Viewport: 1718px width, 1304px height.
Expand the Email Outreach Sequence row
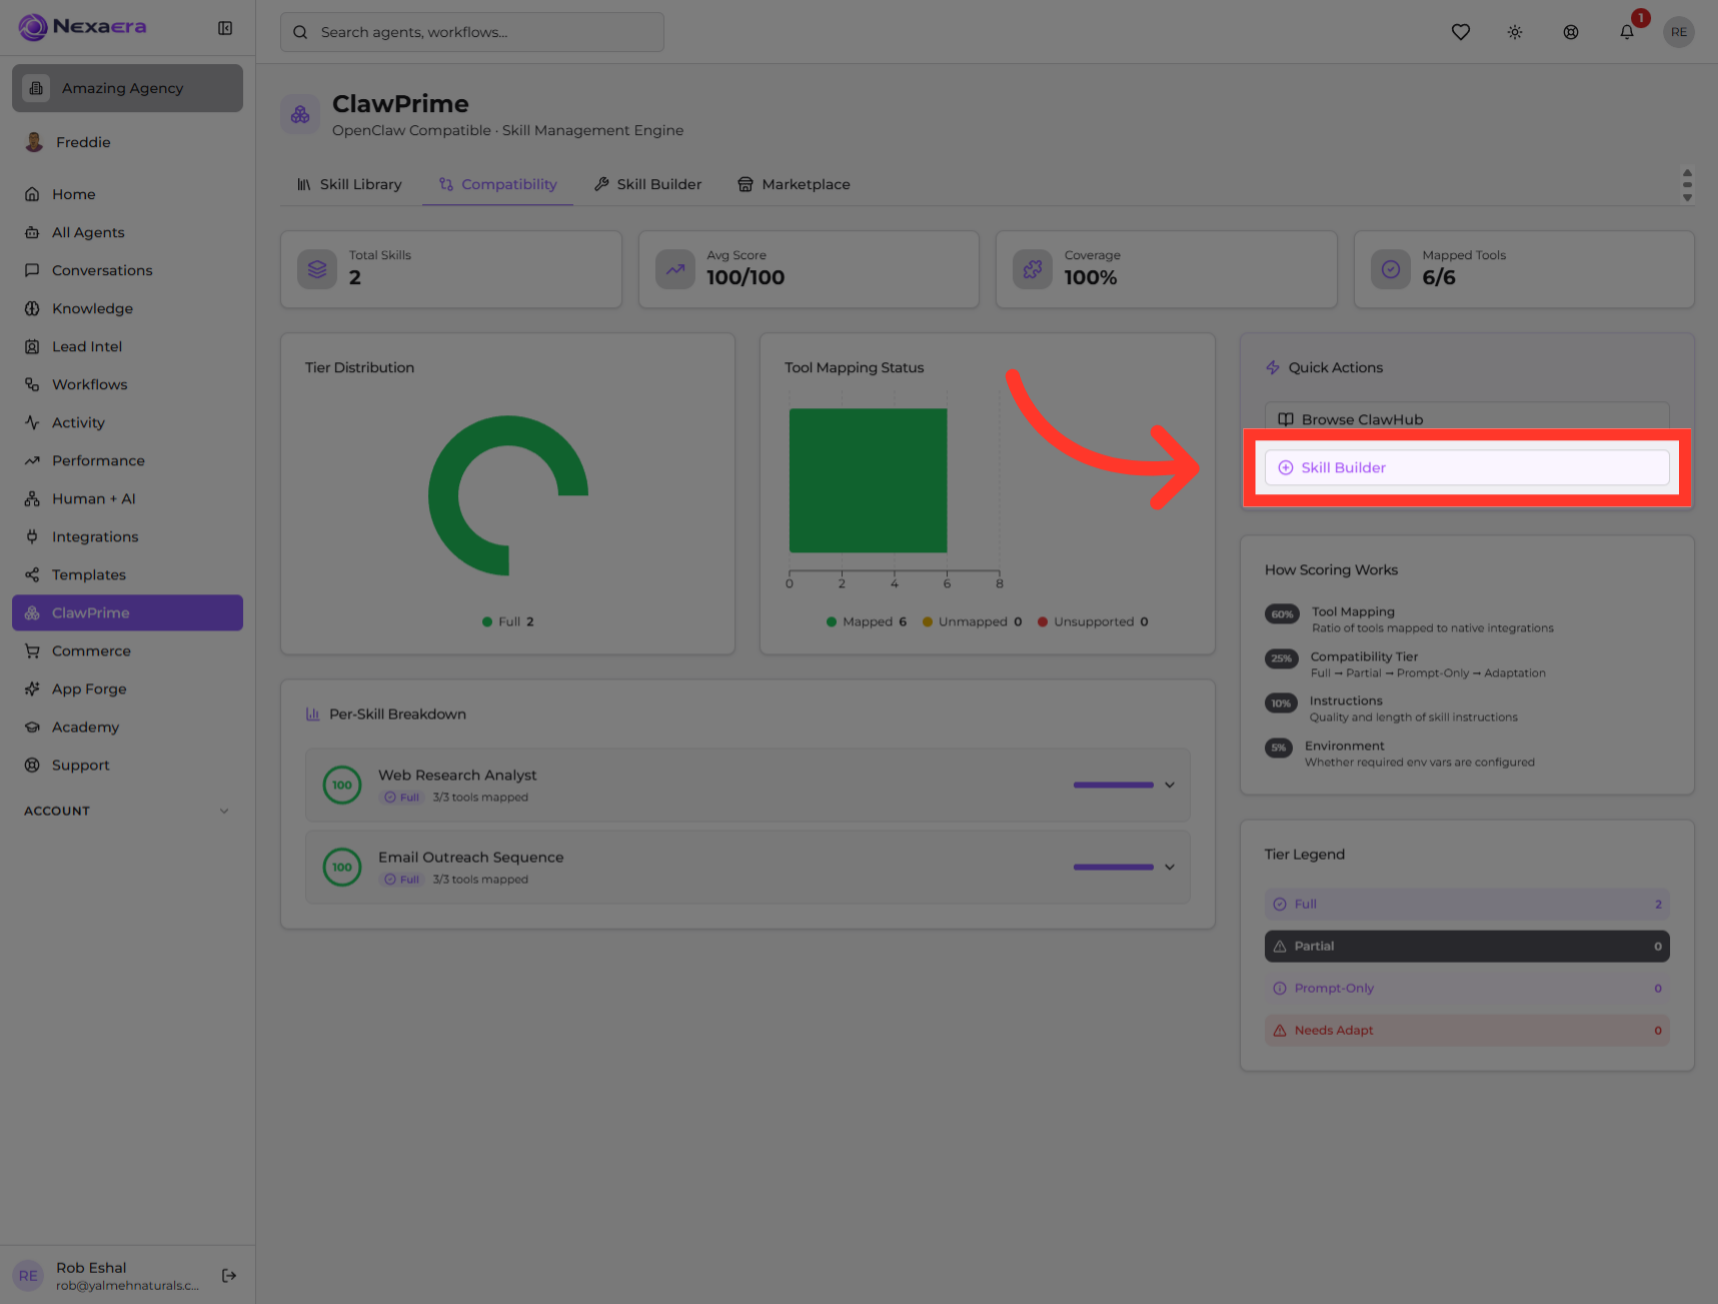(748, 867)
